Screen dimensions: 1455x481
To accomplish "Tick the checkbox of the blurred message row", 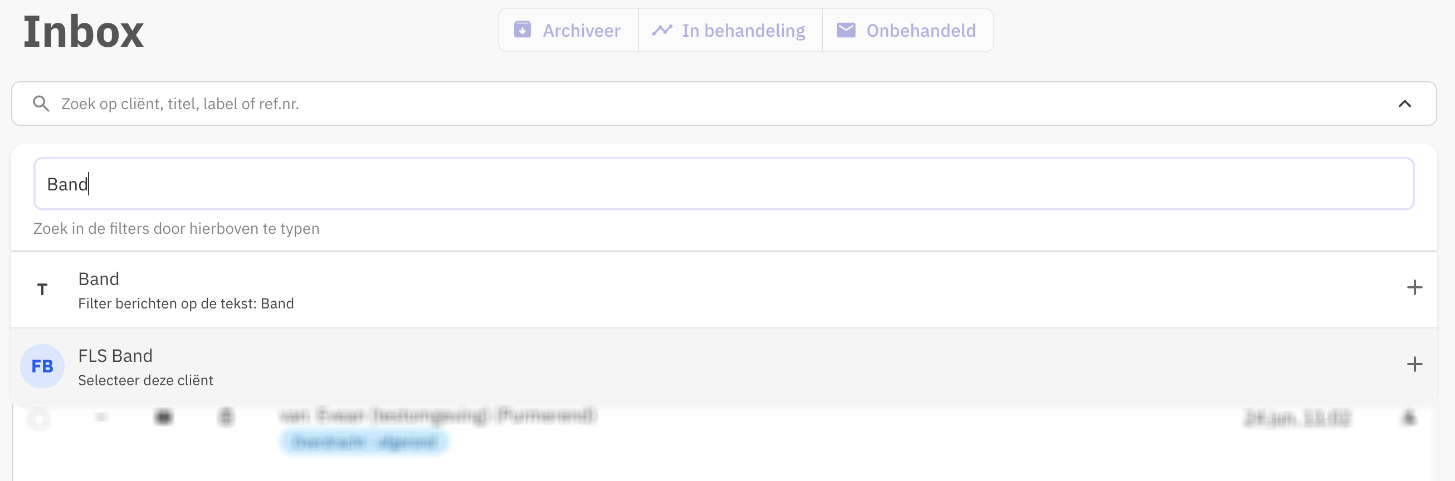I will click(x=38, y=418).
